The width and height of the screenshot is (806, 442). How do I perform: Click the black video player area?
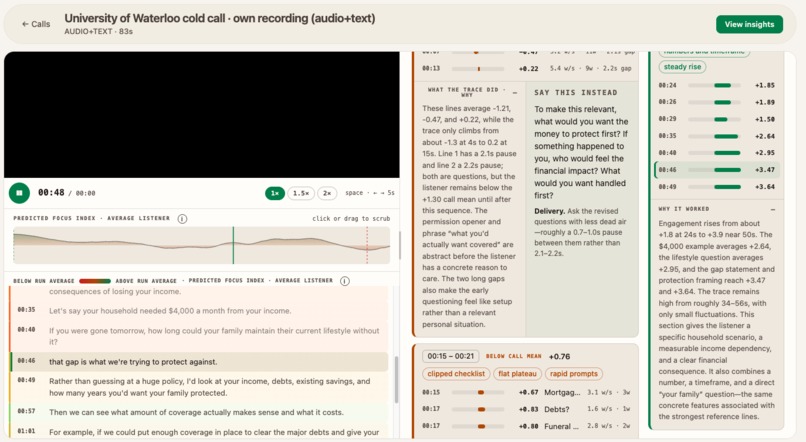click(x=202, y=115)
